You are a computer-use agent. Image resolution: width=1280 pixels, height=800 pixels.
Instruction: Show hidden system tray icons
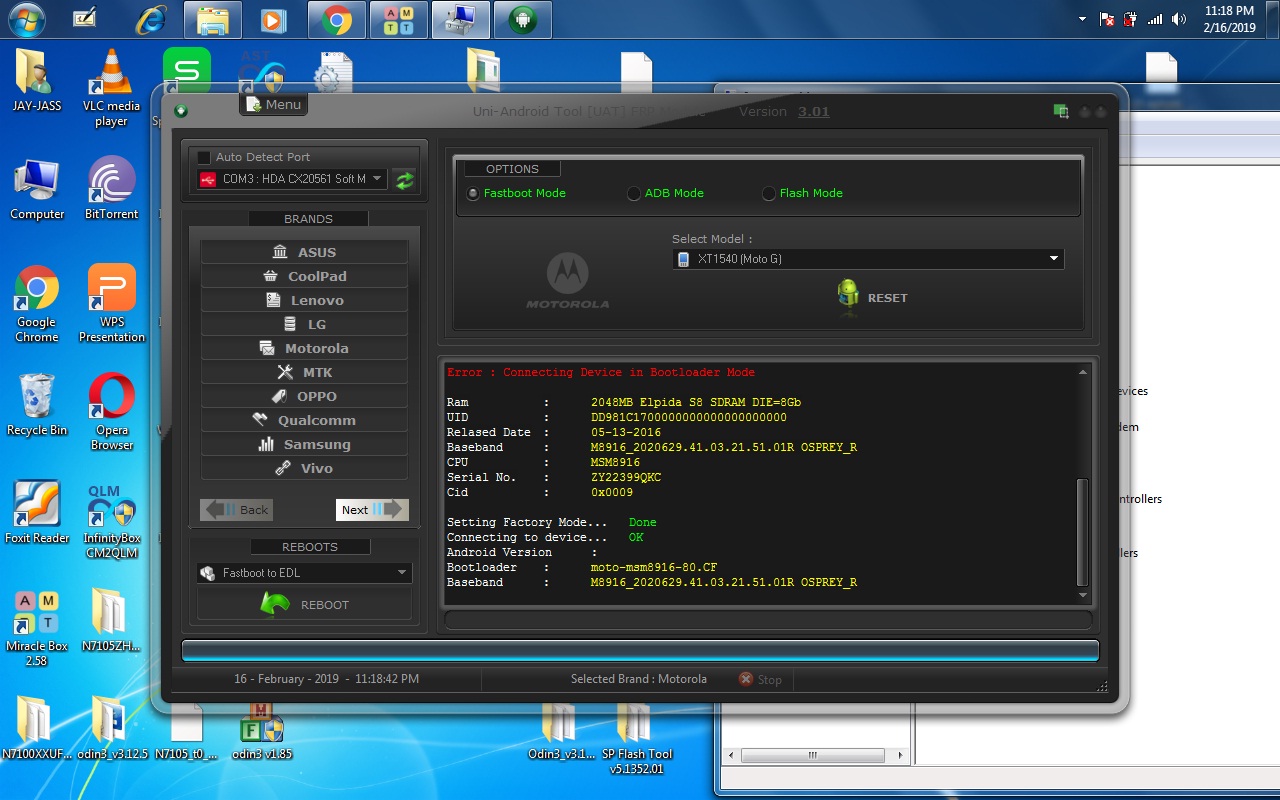coord(1082,19)
